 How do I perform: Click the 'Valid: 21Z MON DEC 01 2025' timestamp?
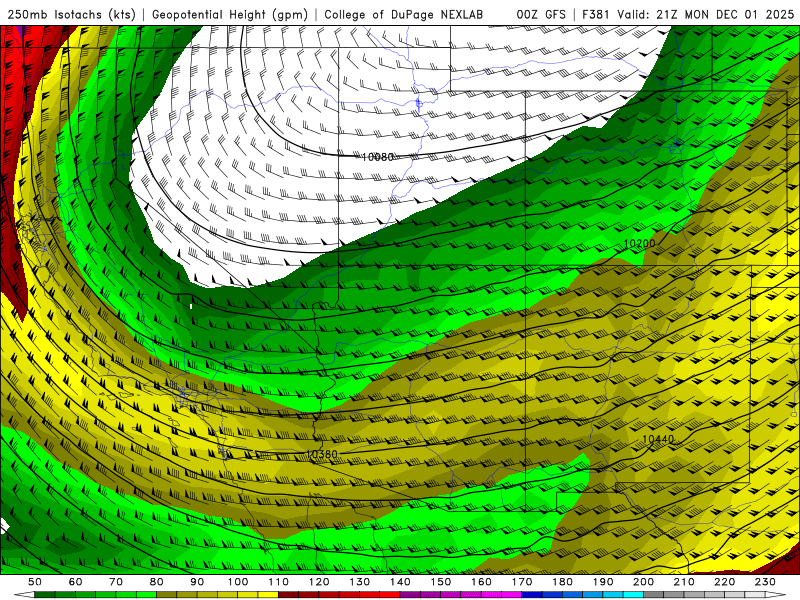click(706, 14)
